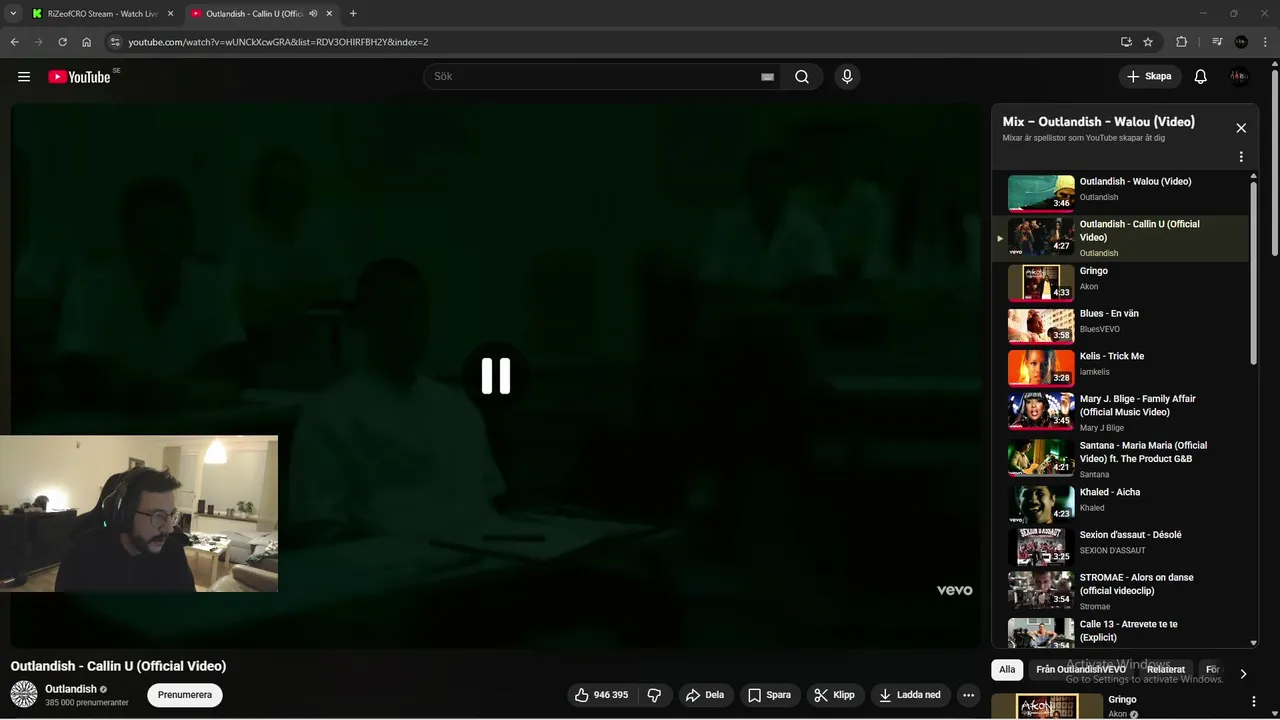This screenshot has height=720, width=1280.
Task: Pause the video with center pause icon
Action: [496, 376]
